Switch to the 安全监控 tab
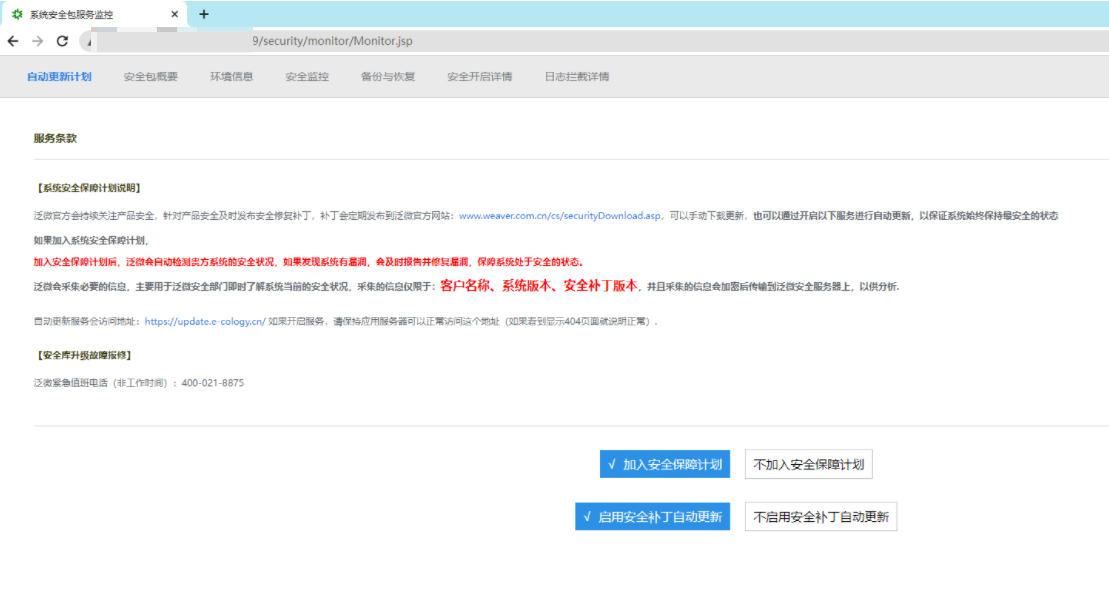 click(x=305, y=75)
